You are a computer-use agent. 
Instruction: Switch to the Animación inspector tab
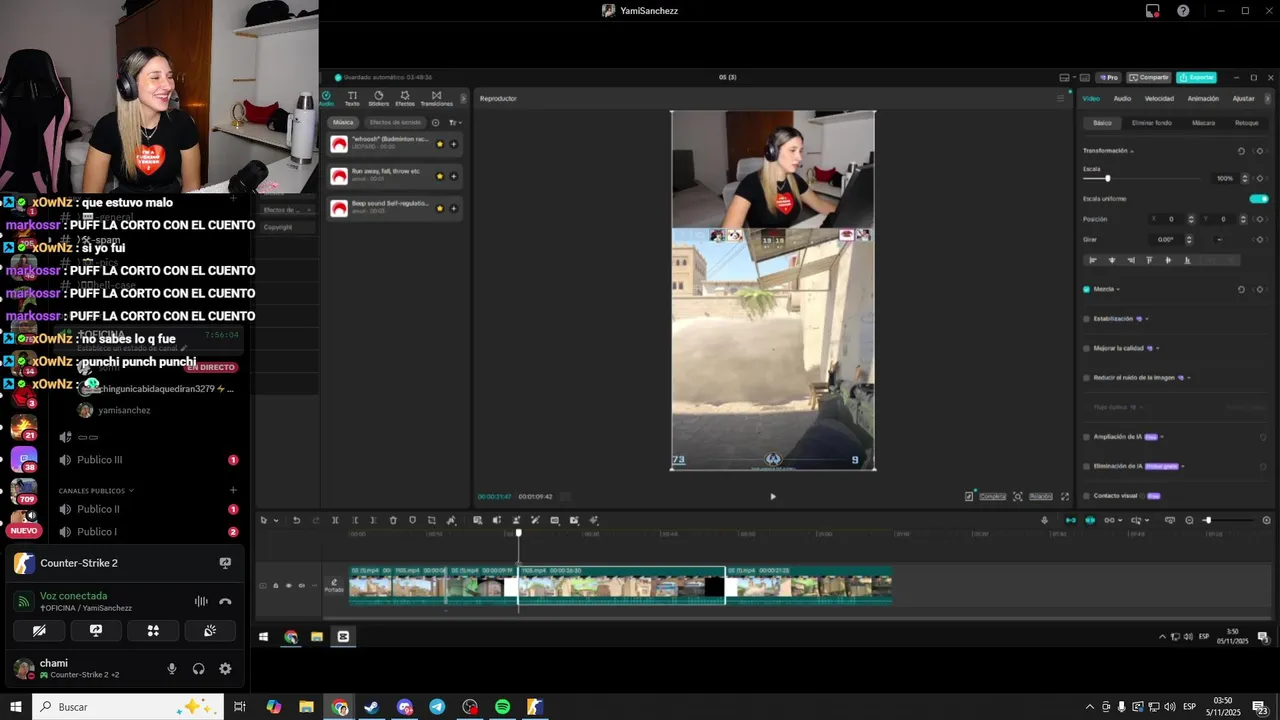pos(1203,98)
